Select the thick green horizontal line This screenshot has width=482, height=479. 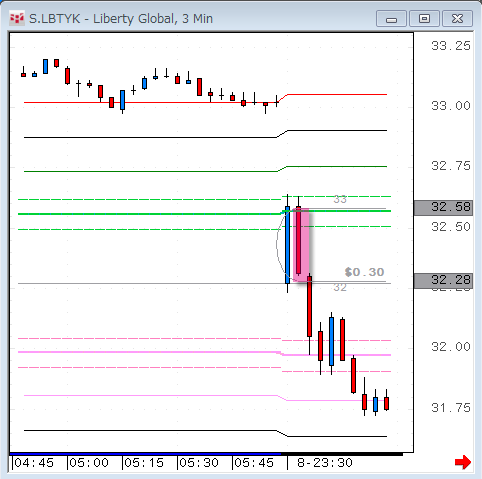[150, 214]
